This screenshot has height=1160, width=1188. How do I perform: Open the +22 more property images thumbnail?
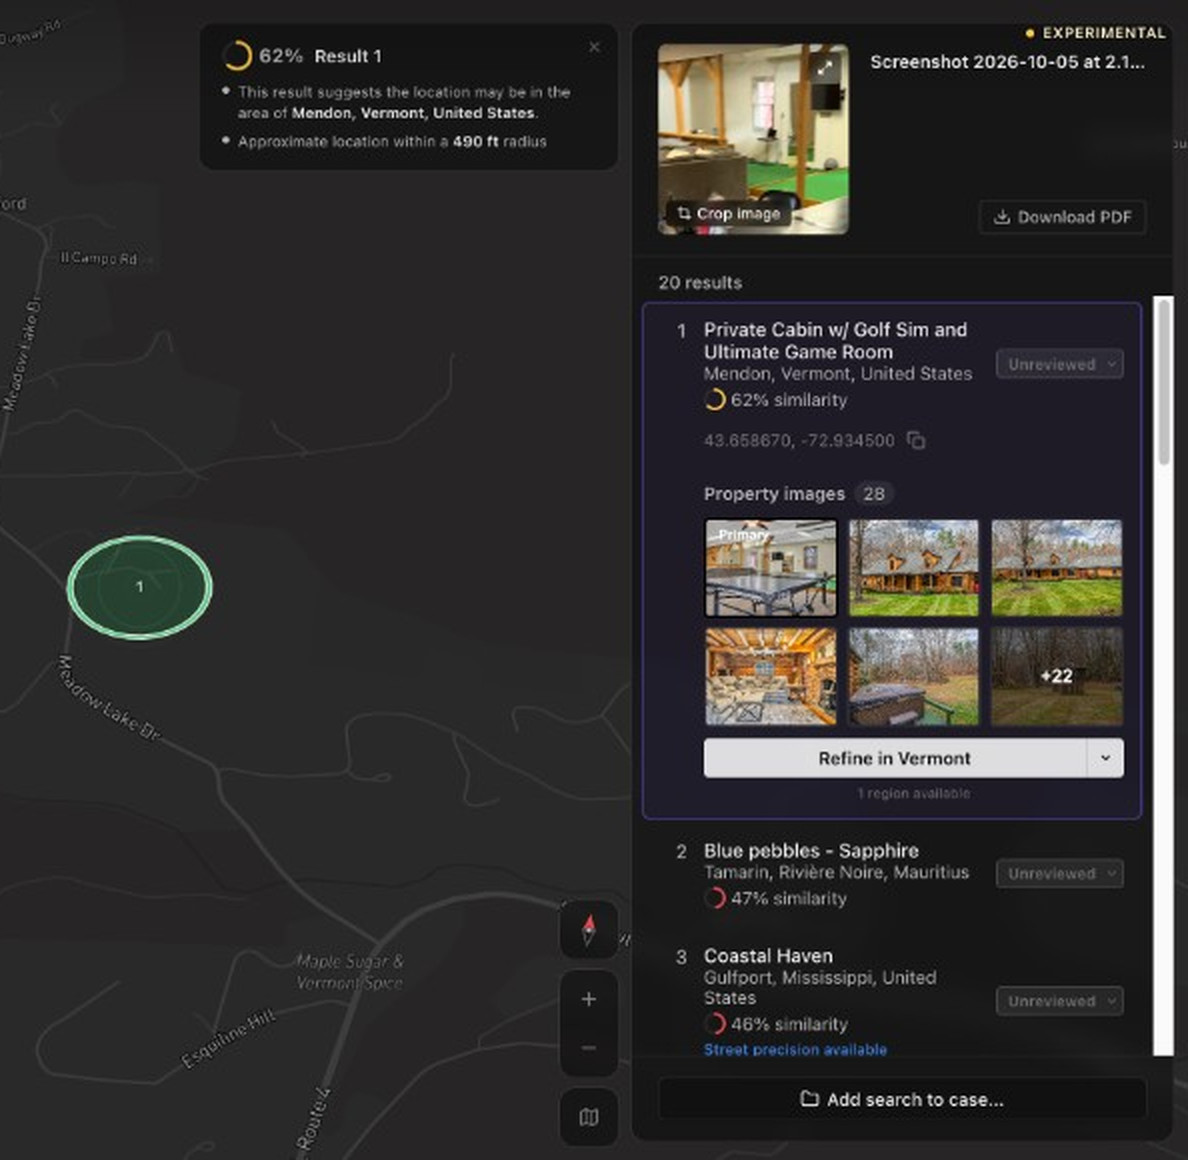[1057, 676]
